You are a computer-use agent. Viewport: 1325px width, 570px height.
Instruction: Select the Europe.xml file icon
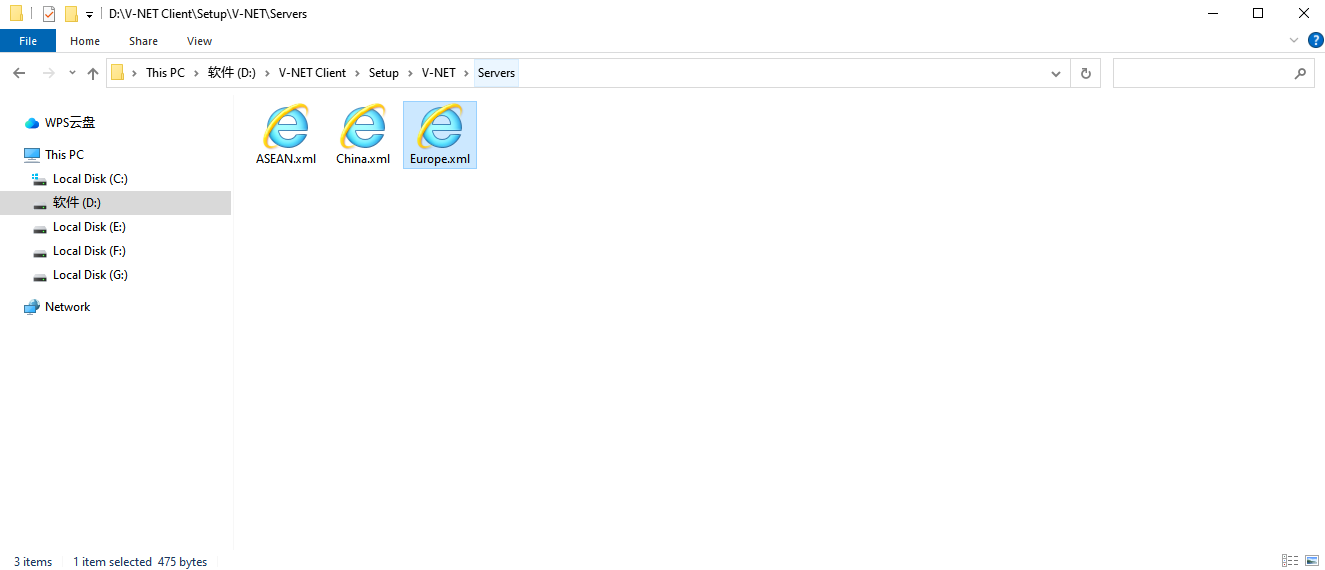point(440,126)
